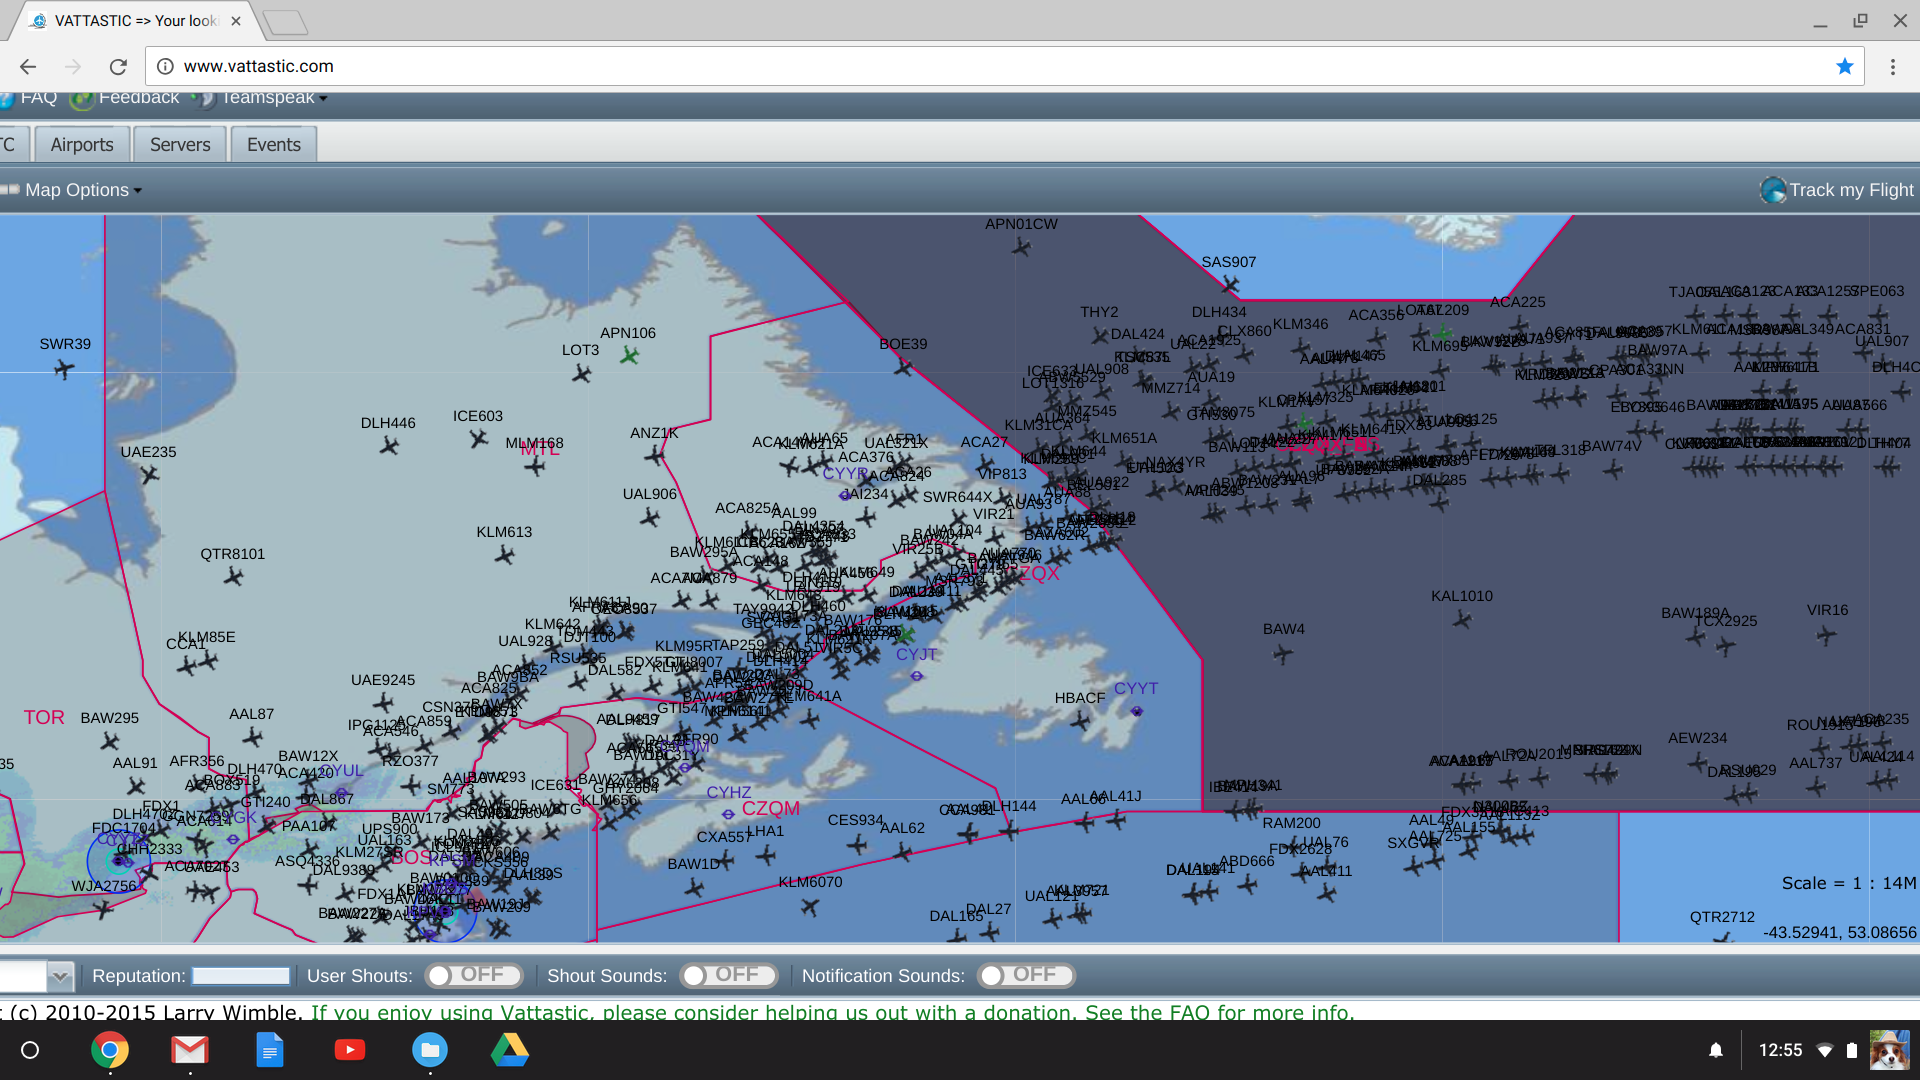Enable Notification Sounds switch
The image size is (1920, 1080).
1025,975
